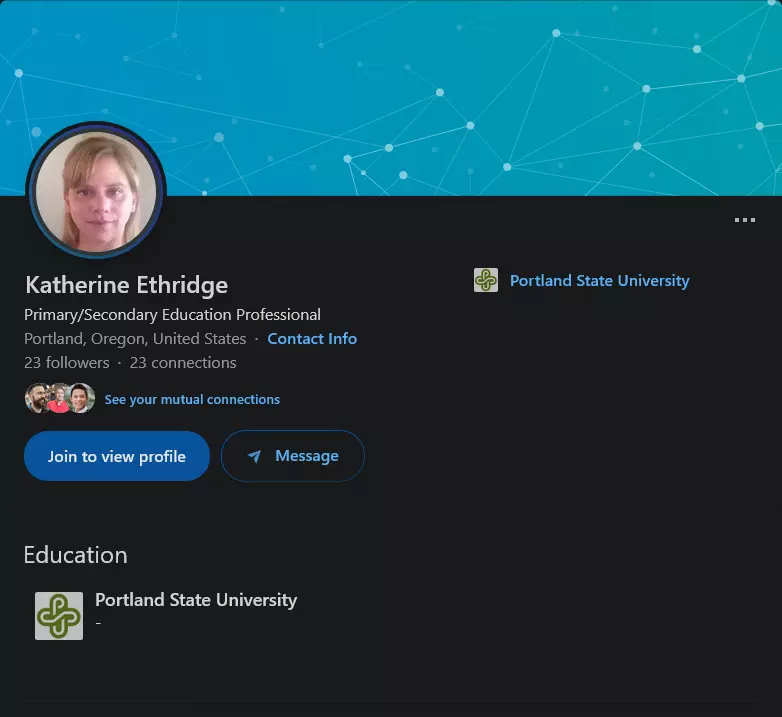Click the Katherine Ethridge name heading
This screenshot has height=717, width=782.
[x=126, y=285]
